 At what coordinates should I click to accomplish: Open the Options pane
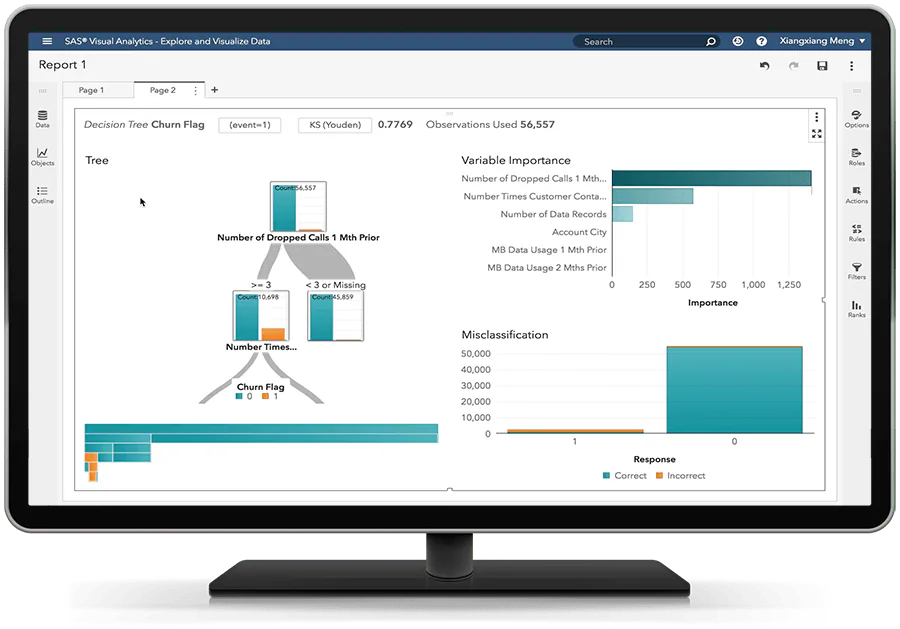856,119
